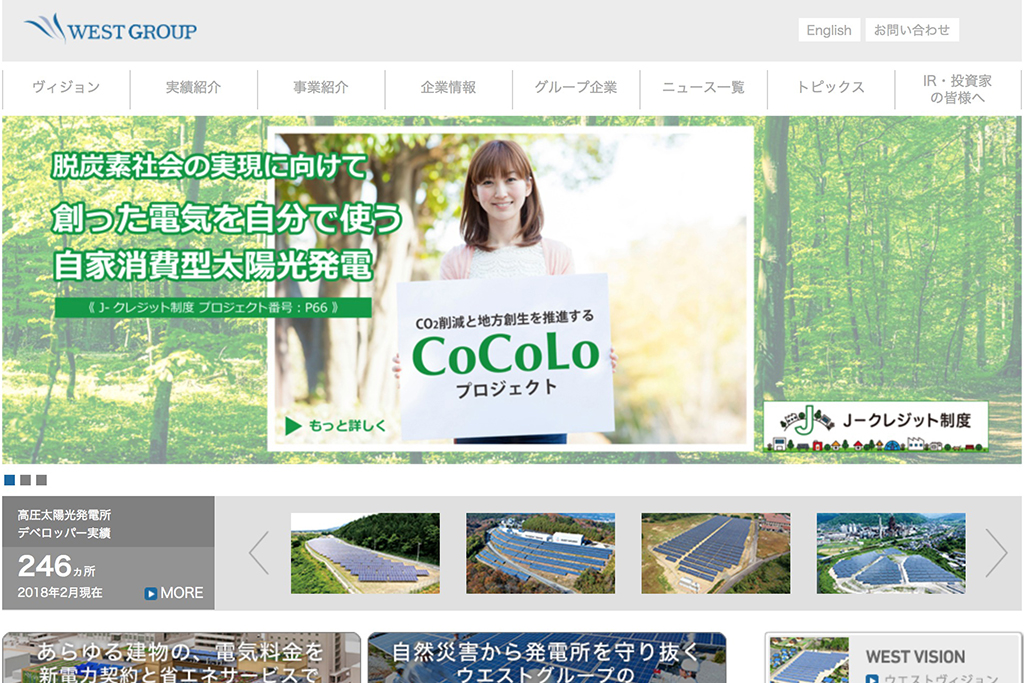Select the second slide indicator square

click(25, 480)
